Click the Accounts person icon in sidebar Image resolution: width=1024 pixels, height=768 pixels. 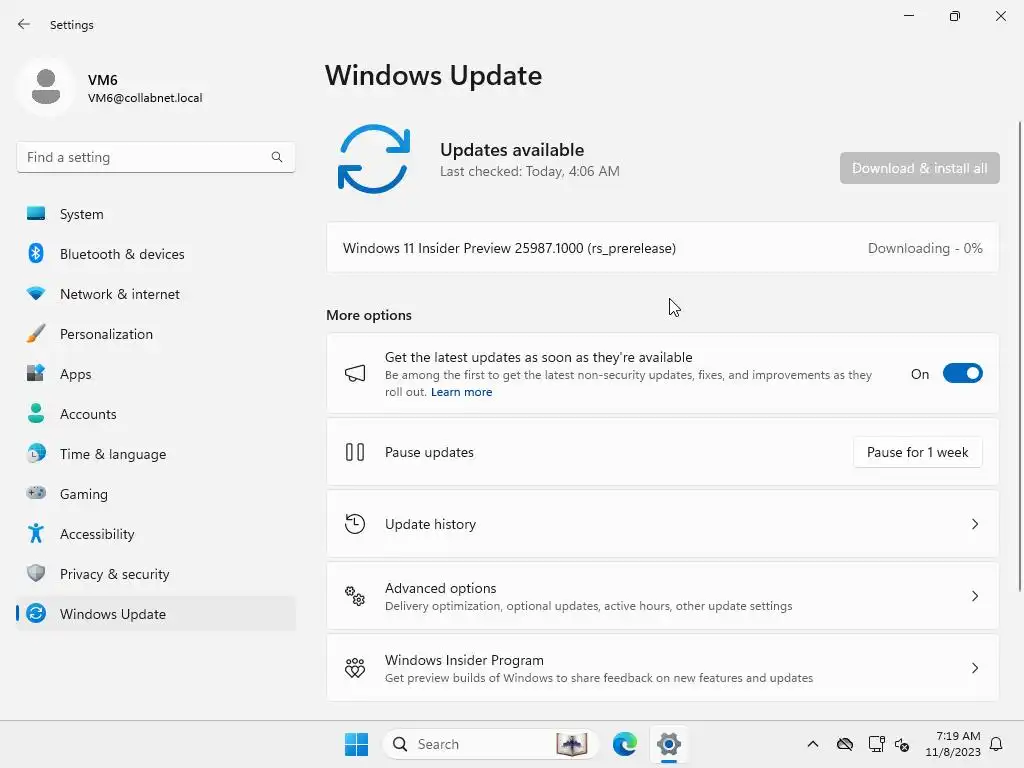tap(36, 413)
